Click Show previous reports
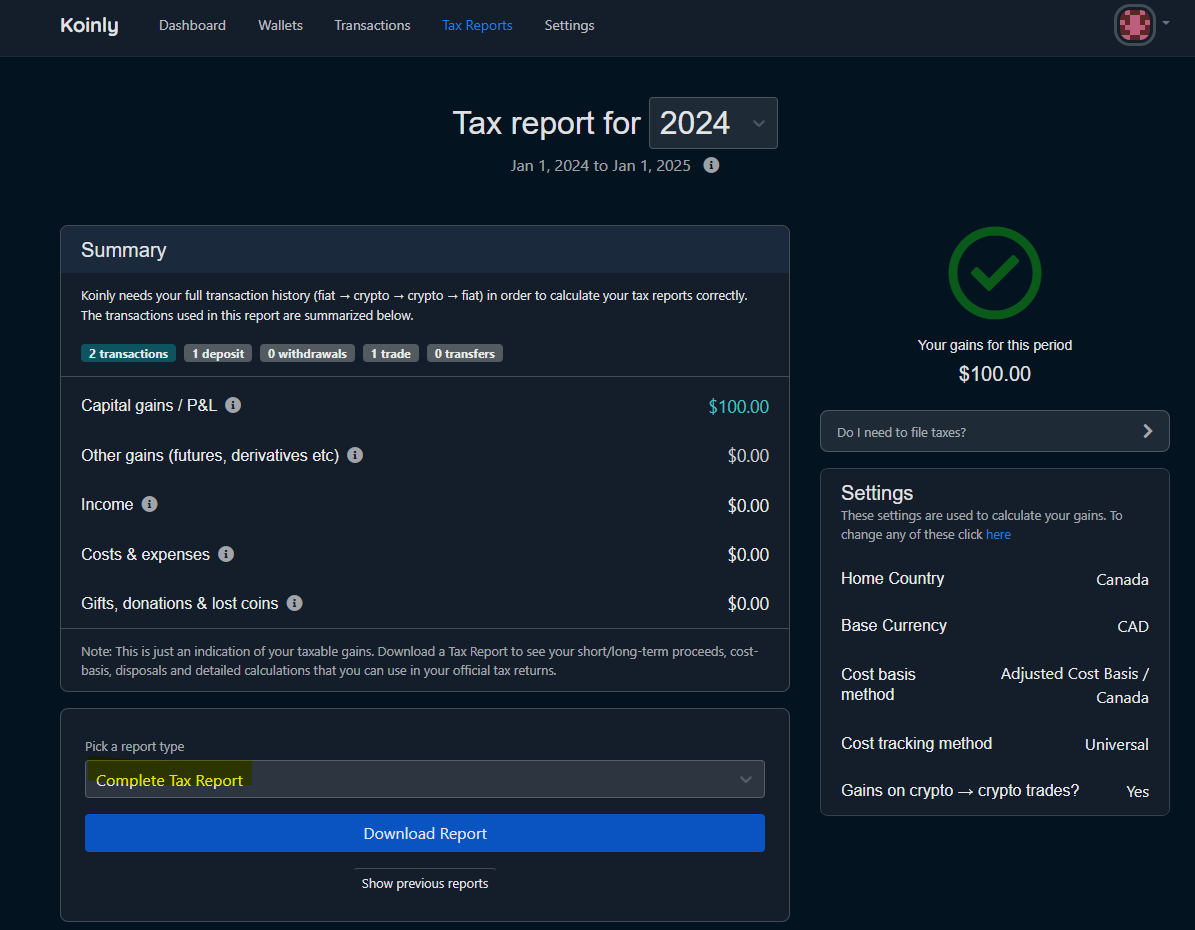 424,884
